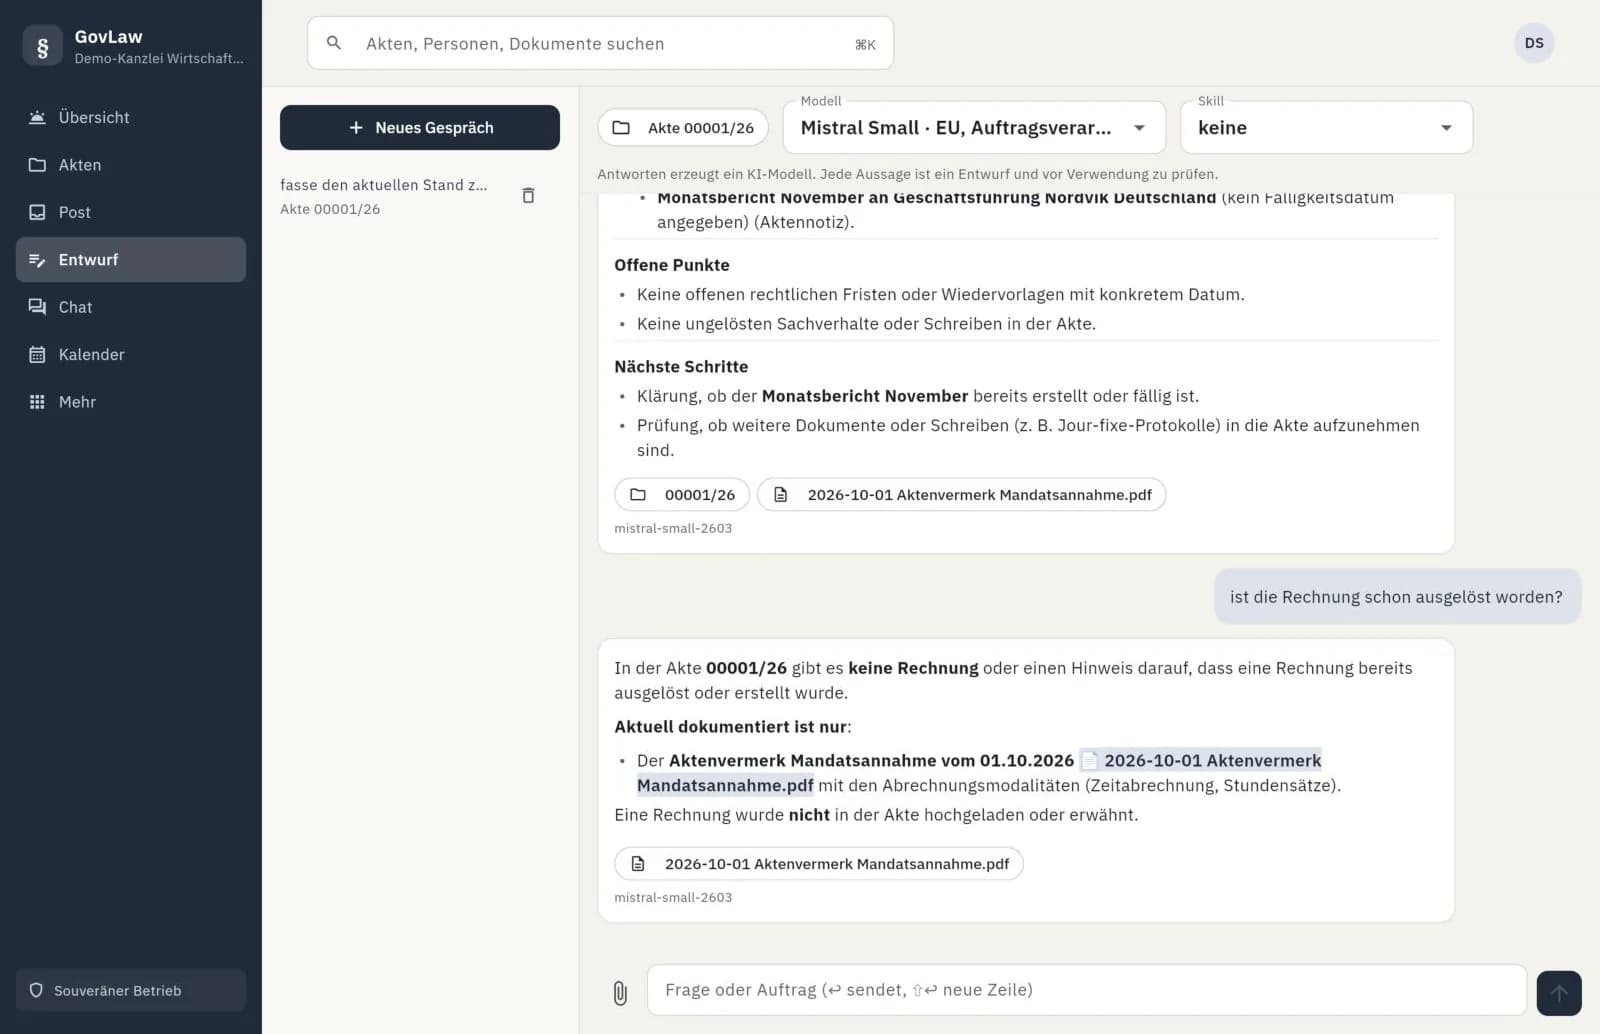The width and height of the screenshot is (1600, 1034).
Task: Open the DS user avatar menu
Action: coord(1534,43)
